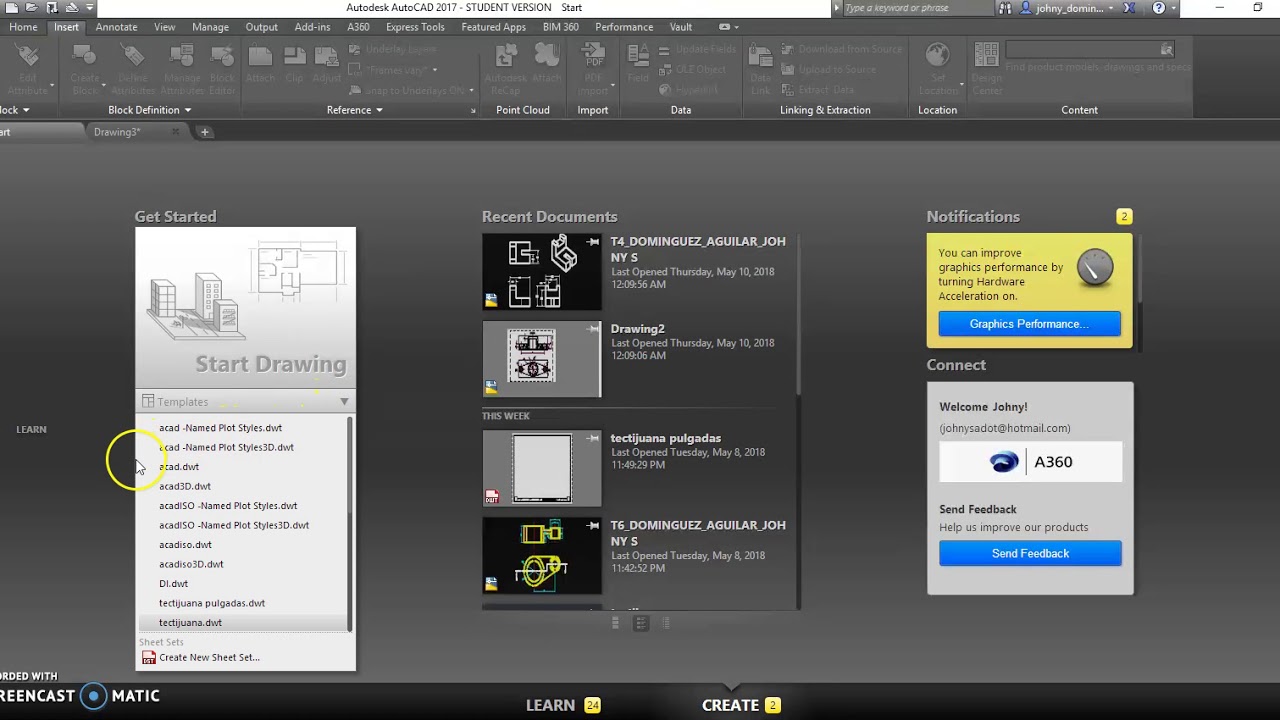
Task: Select the tectijuana pulgadas.dwt template
Action: coord(212,603)
